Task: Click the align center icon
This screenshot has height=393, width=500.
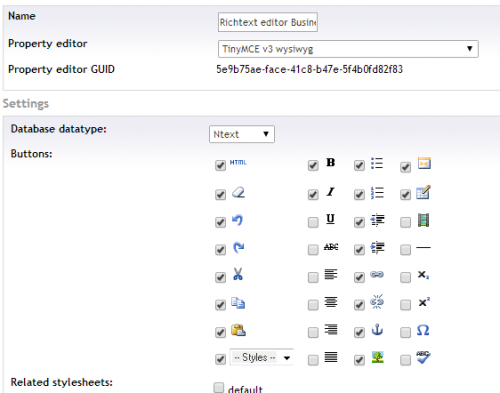Action: click(331, 302)
